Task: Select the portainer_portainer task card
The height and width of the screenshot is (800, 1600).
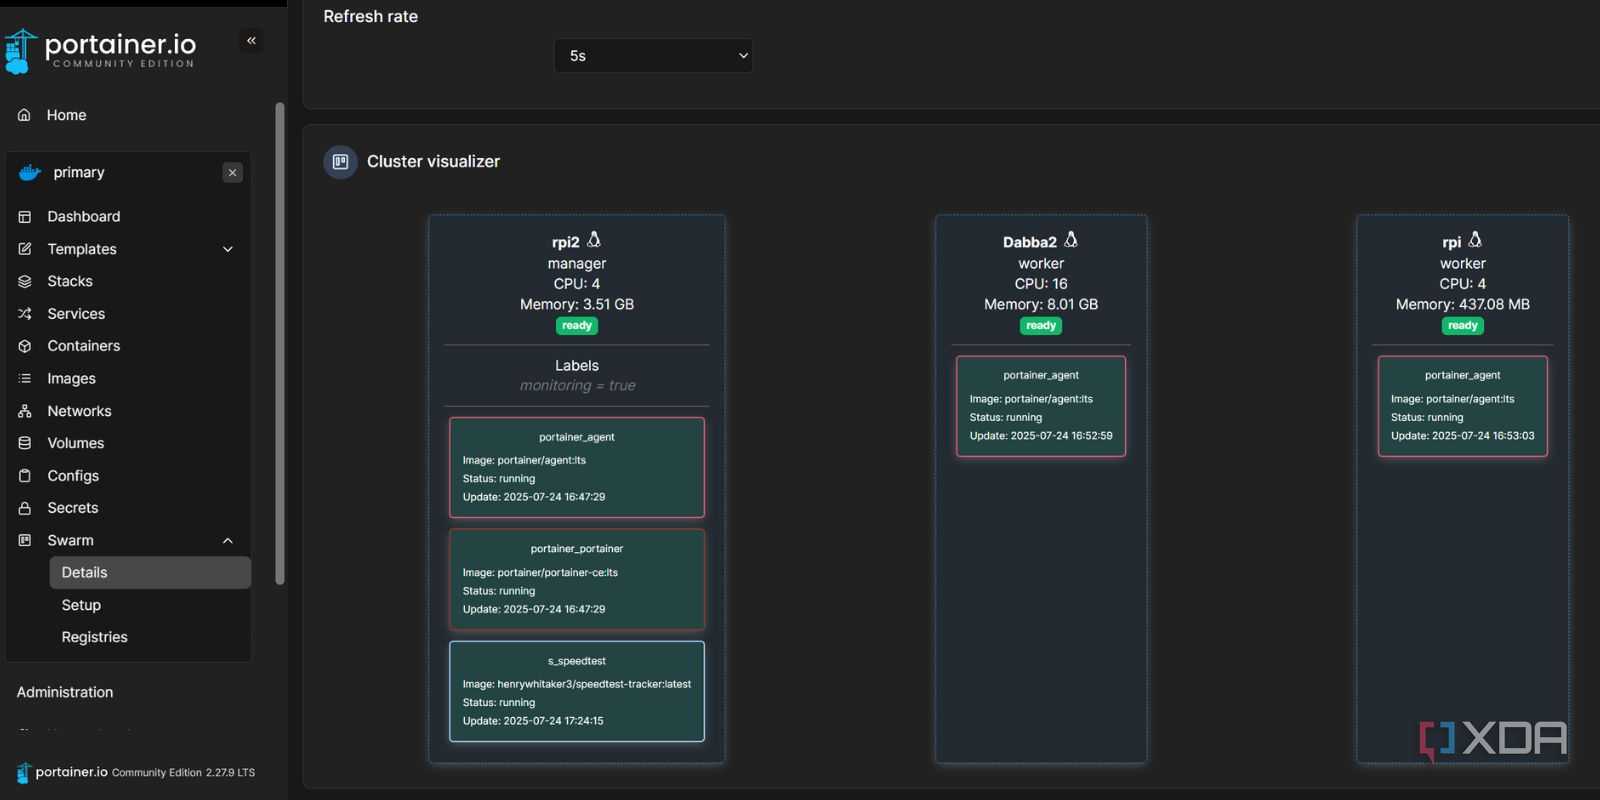Action: 577,579
